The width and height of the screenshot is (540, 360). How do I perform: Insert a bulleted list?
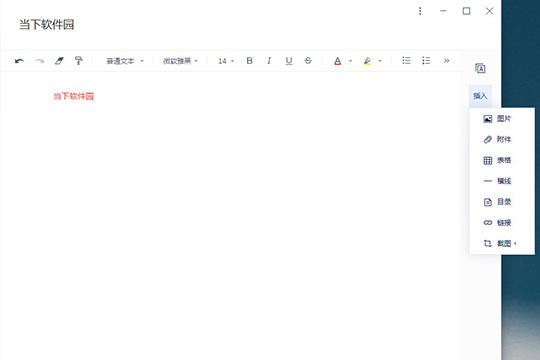426,61
